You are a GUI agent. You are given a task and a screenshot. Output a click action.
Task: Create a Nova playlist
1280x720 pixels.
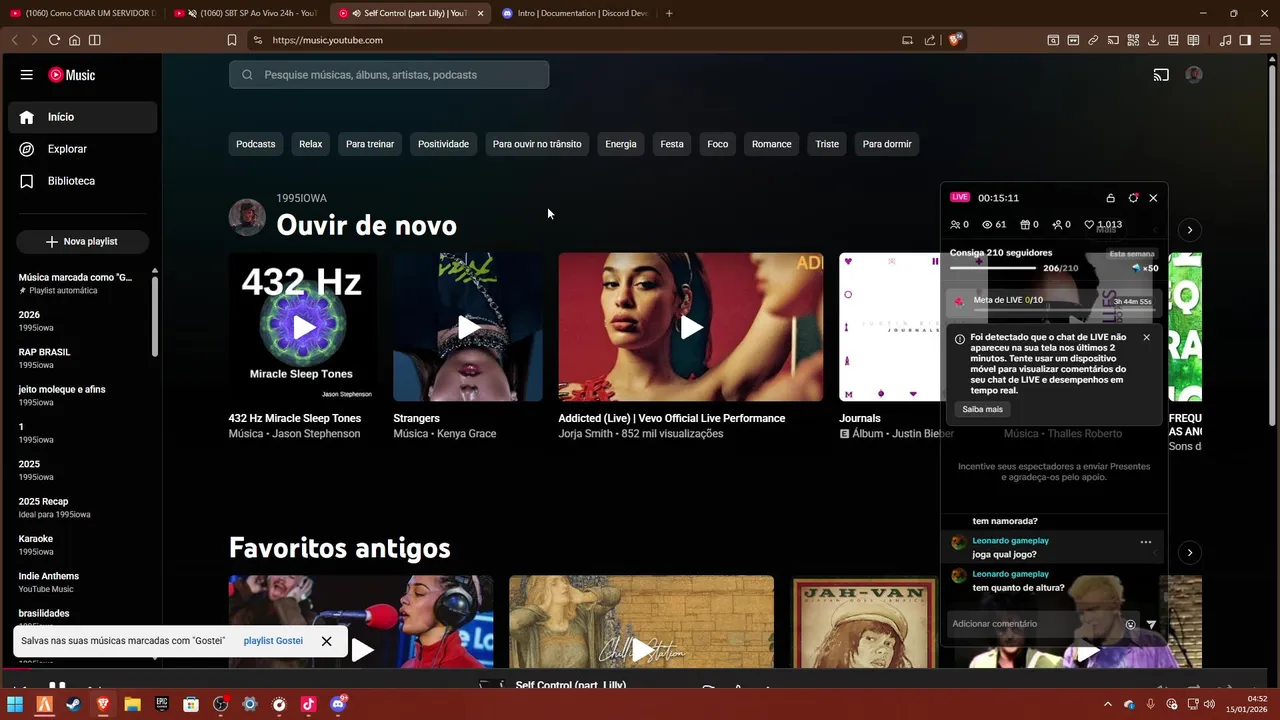(x=82, y=242)
